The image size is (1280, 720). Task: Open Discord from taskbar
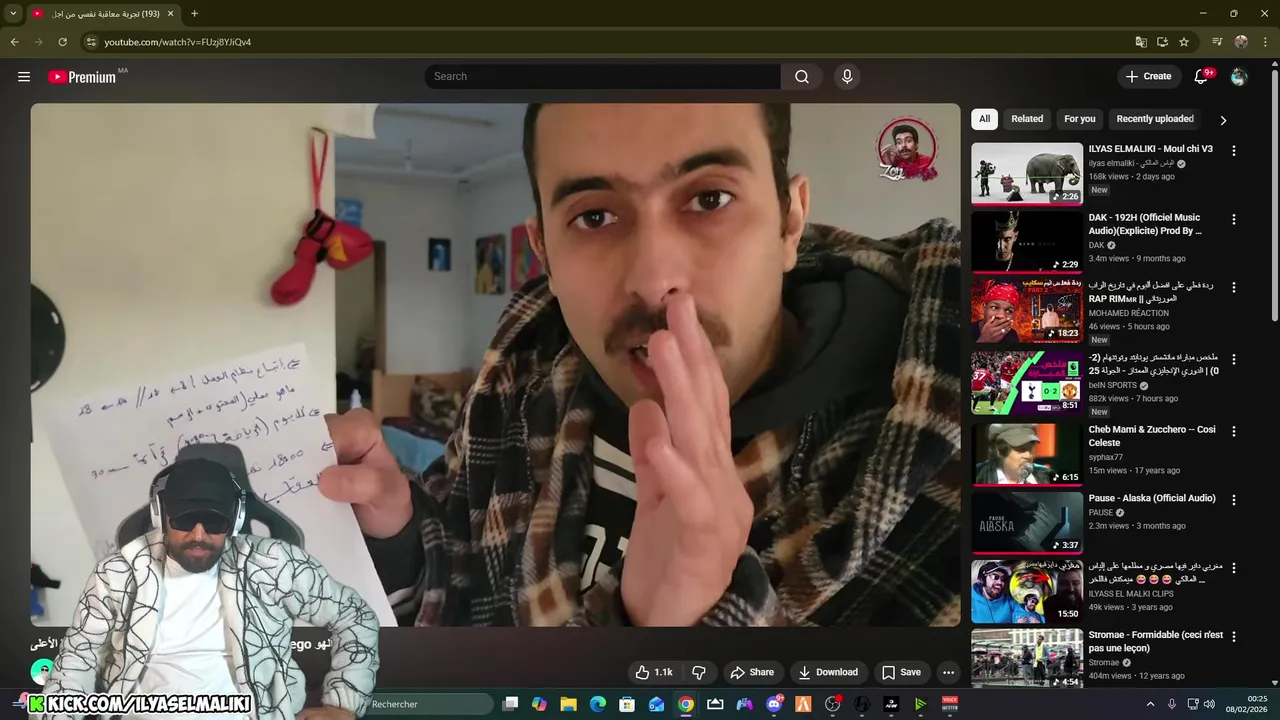coord(773,704)
